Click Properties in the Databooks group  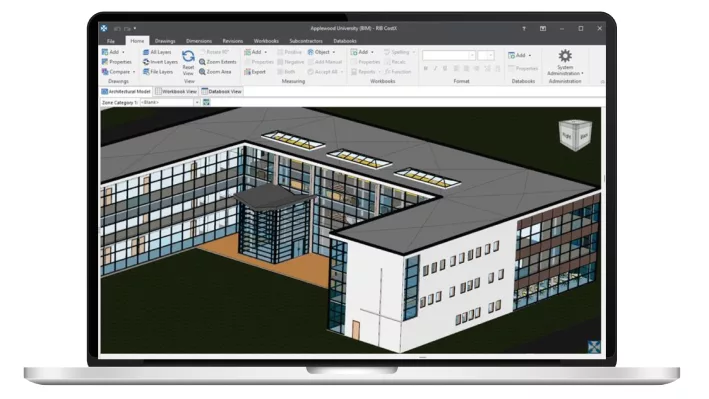523,68
